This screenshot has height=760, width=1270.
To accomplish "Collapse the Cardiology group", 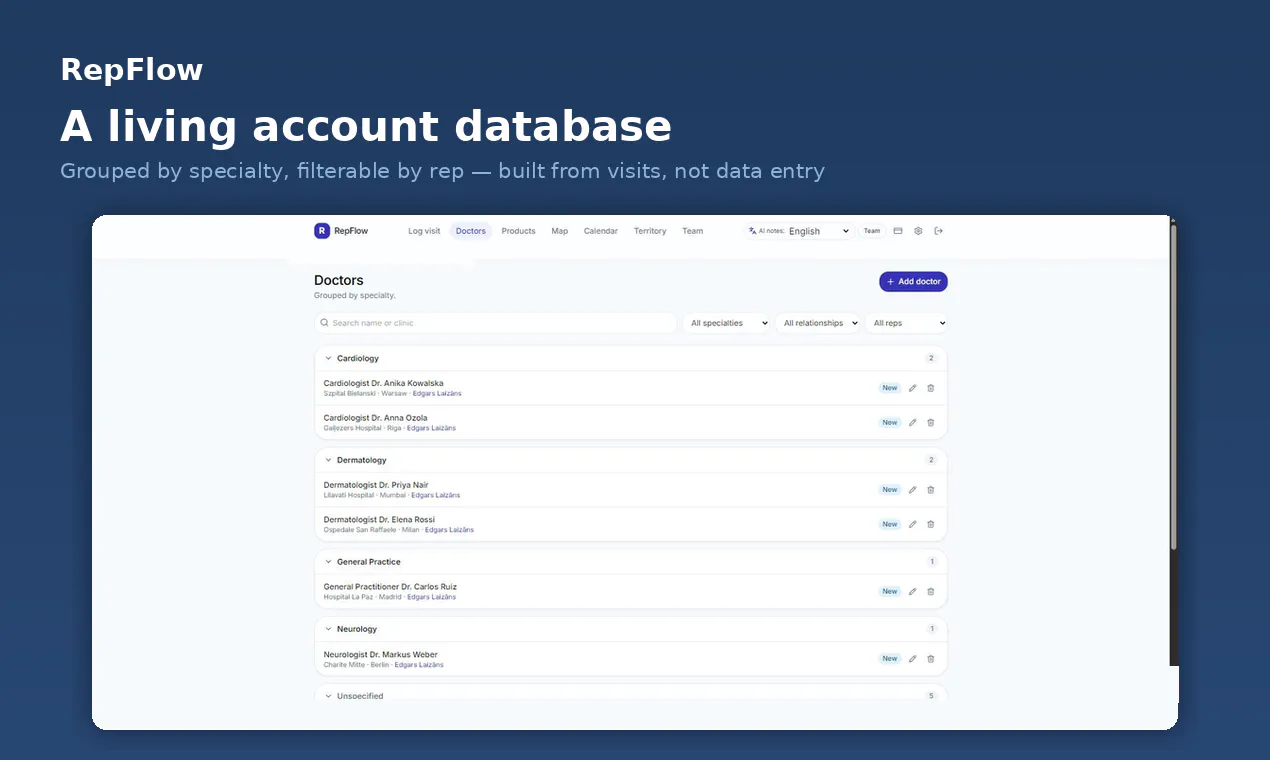I will [328, 358].
